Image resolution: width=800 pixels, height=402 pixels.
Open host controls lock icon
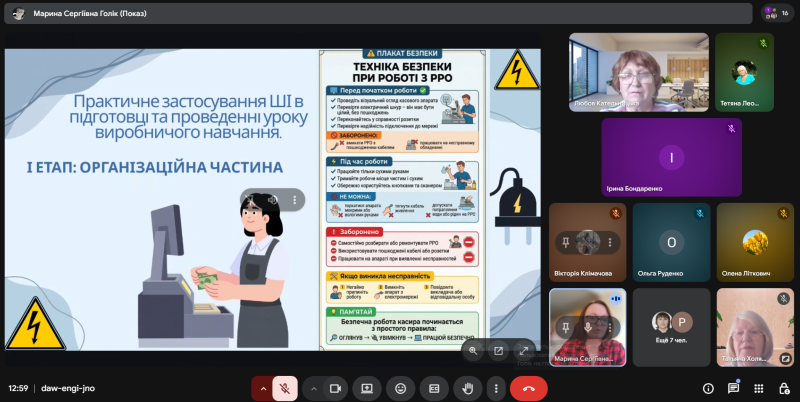point(784,389)
